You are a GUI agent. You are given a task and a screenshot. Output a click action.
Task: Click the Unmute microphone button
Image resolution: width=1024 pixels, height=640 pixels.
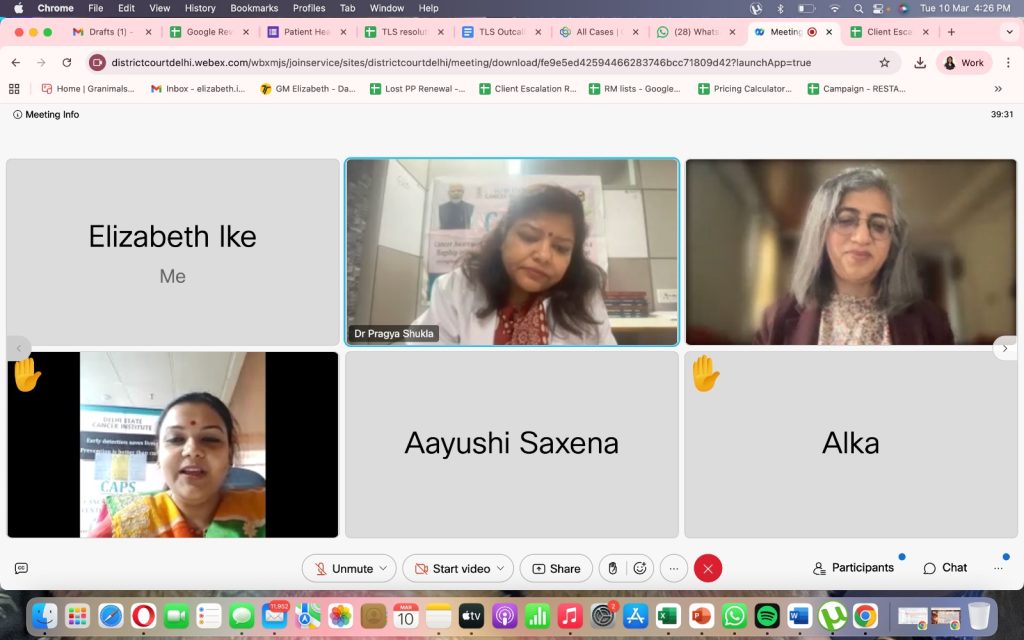pyautogui.click(x=344, y=569)
